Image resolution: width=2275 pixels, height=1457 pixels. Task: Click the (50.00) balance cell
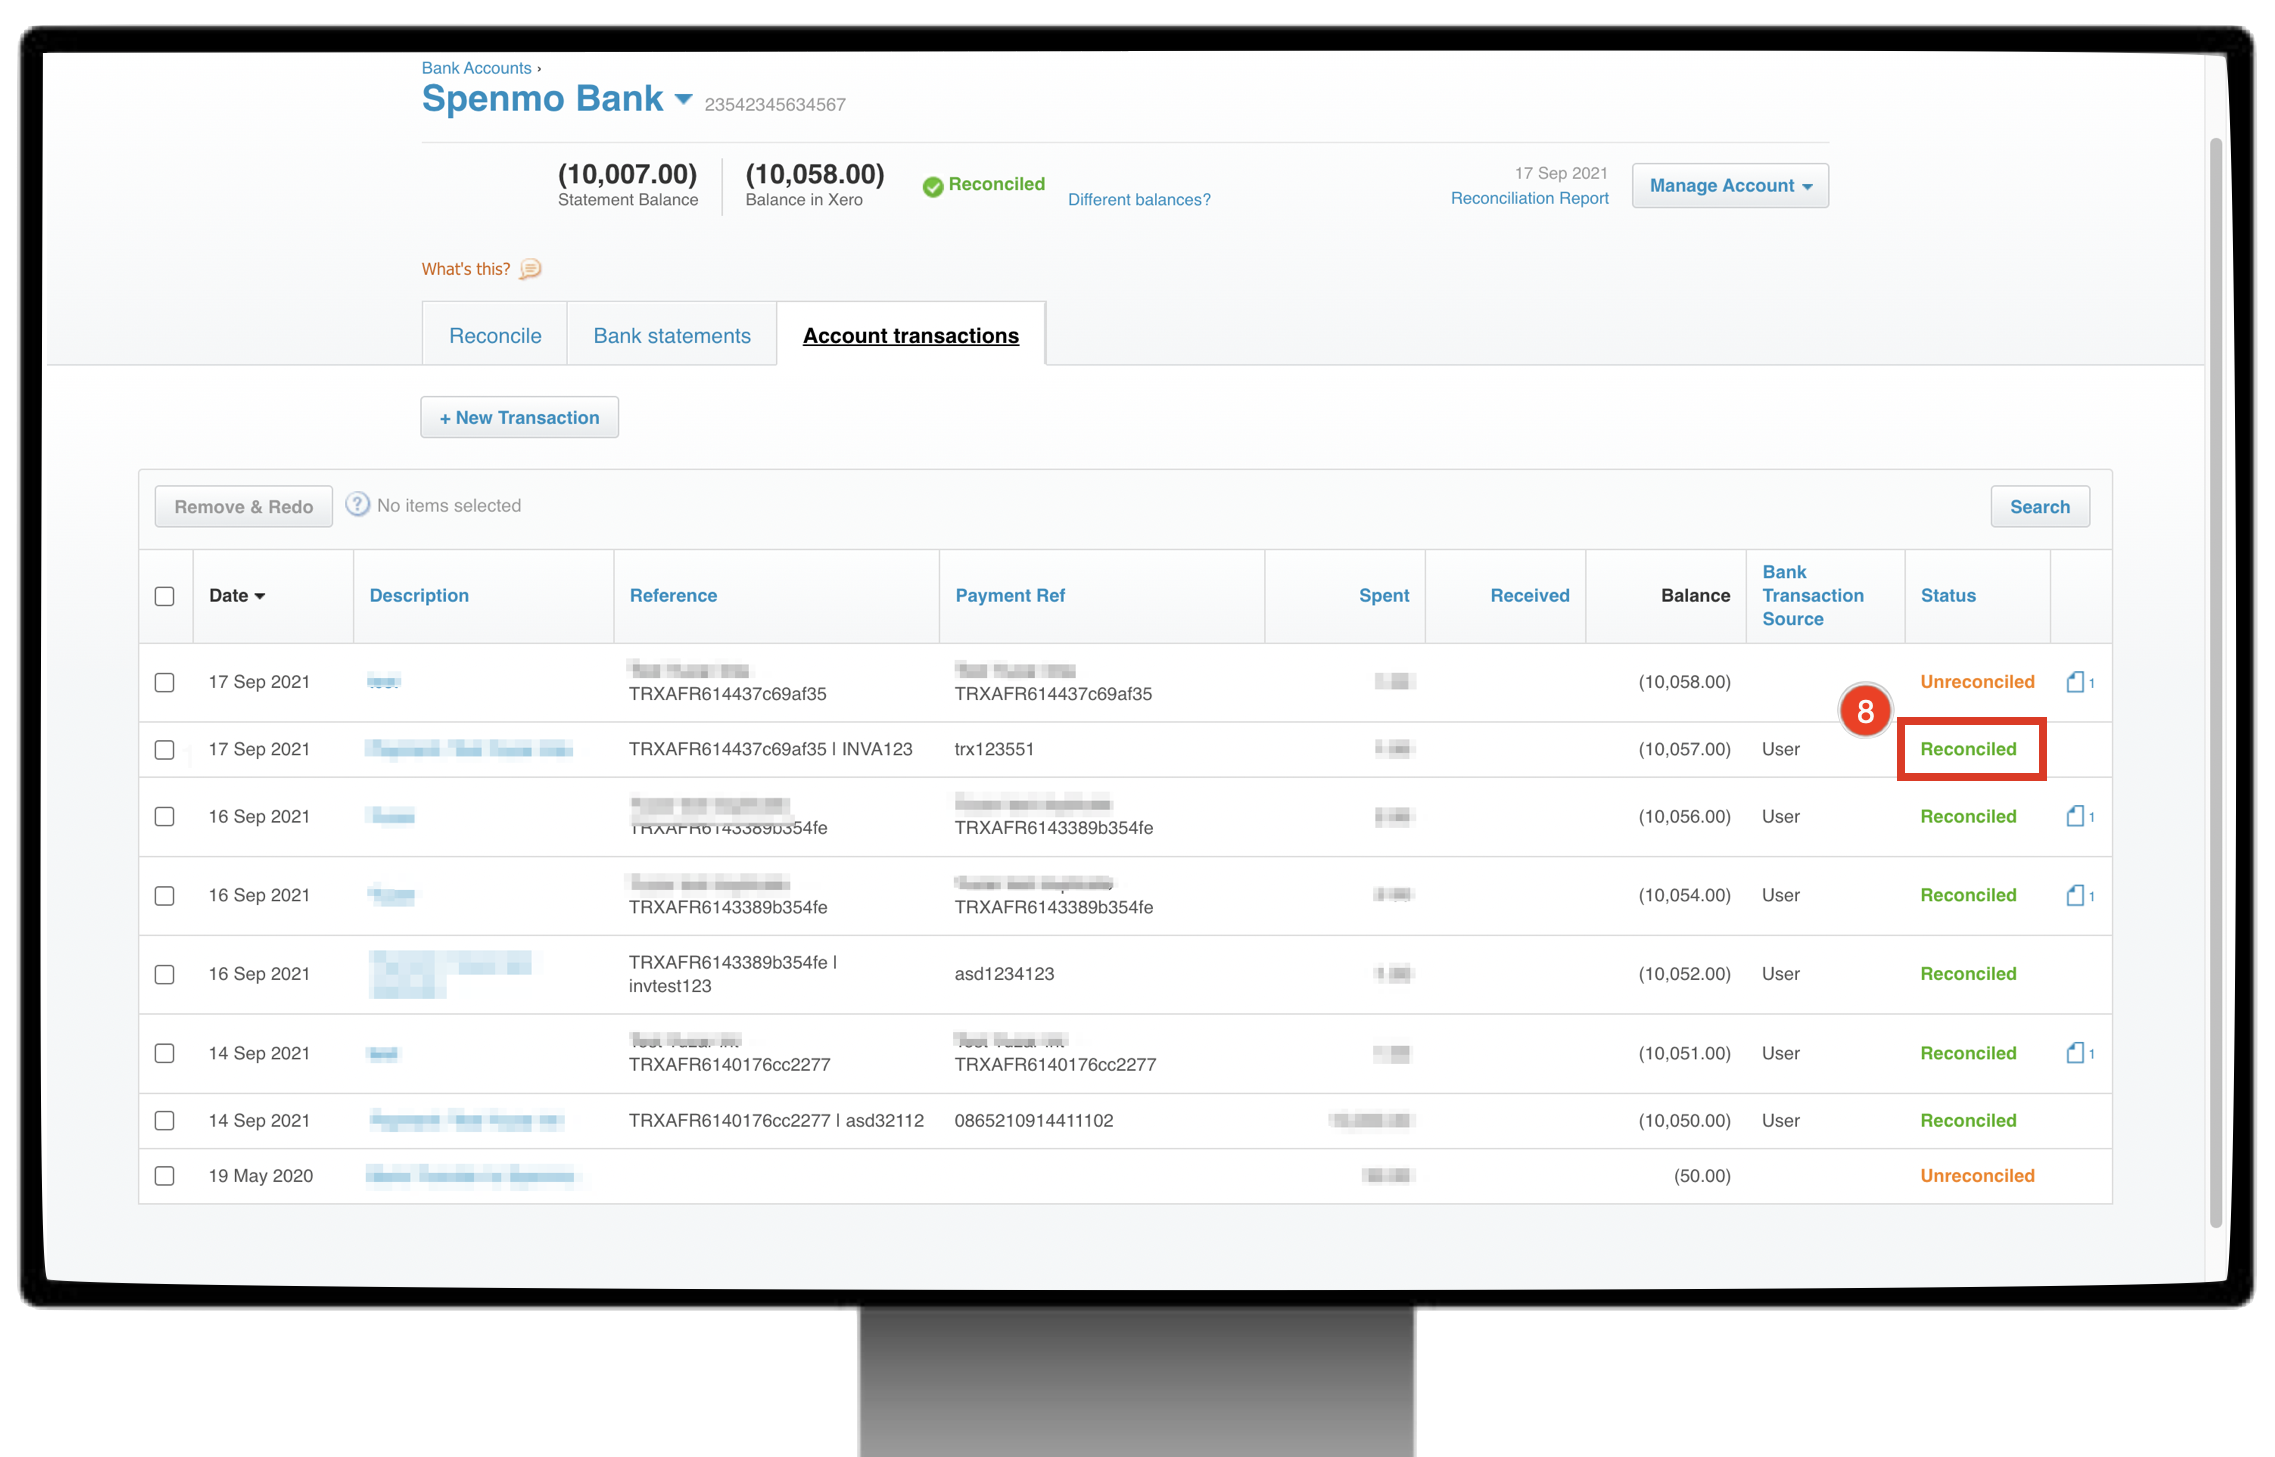(1702, 1176)
